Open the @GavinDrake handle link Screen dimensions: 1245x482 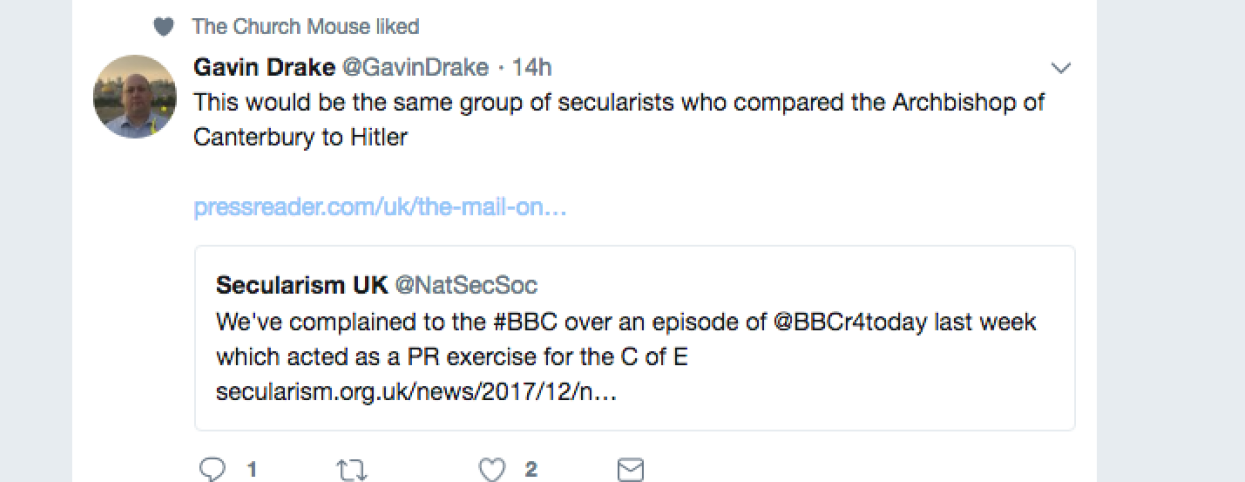click(x=416, y=68)
